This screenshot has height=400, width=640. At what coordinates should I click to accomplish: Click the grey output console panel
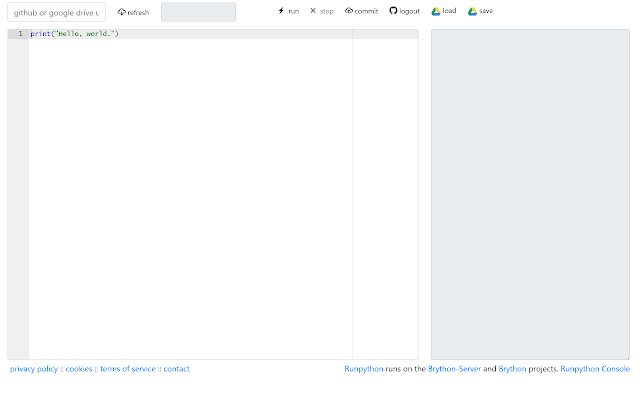[530, 194]
